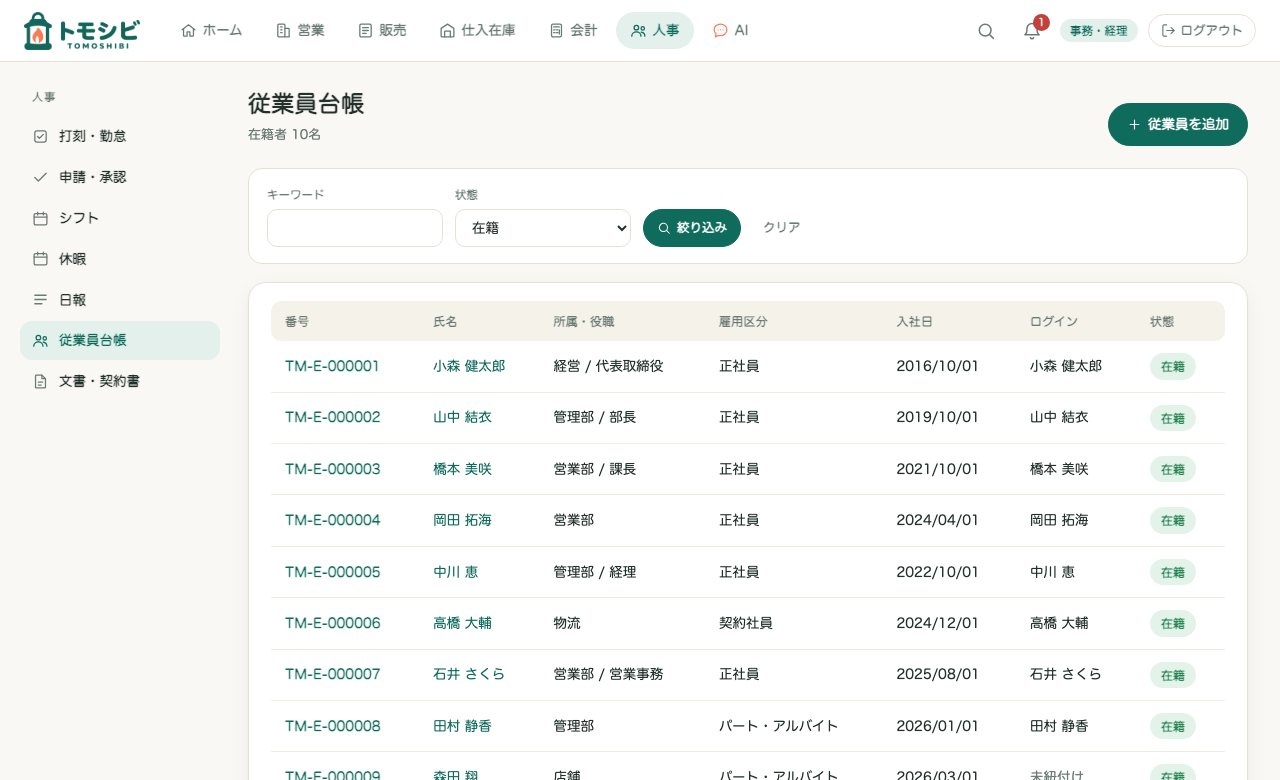Click the 入社日 column header
This screenshot has height=780, width=1280.
(x=914, y=322)
